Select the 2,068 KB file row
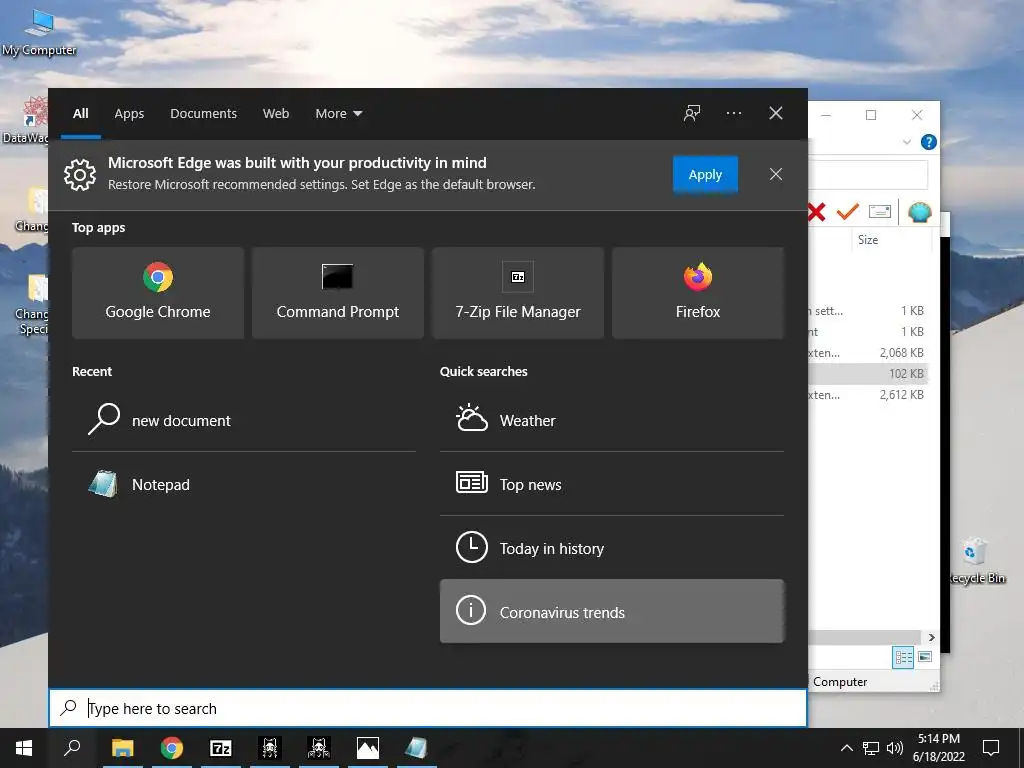 click(x=867, y=353)
